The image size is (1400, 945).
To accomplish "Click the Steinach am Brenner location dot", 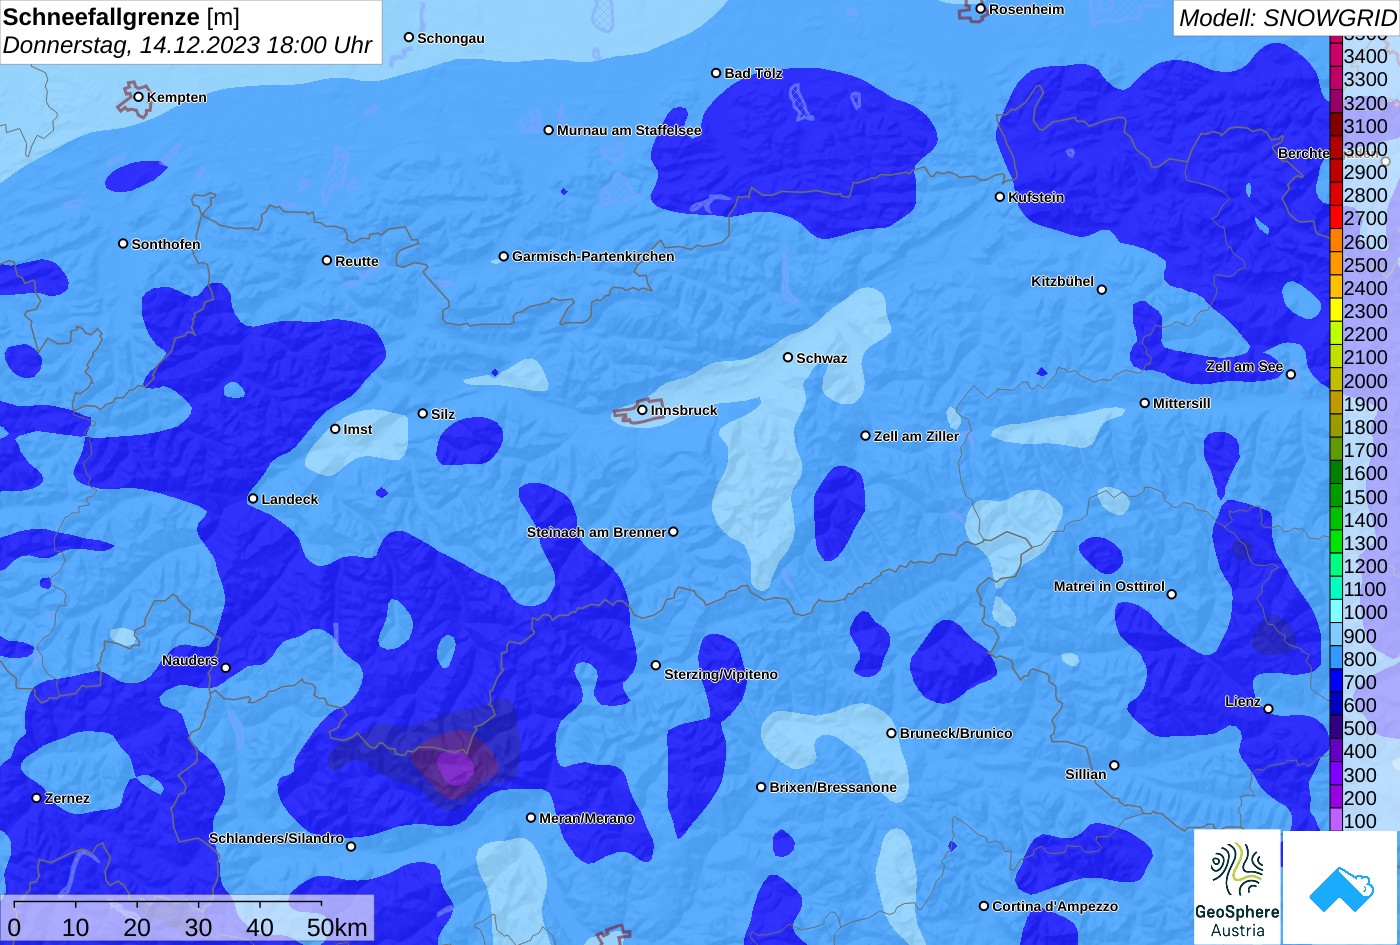I will click(x=673, y=532).
